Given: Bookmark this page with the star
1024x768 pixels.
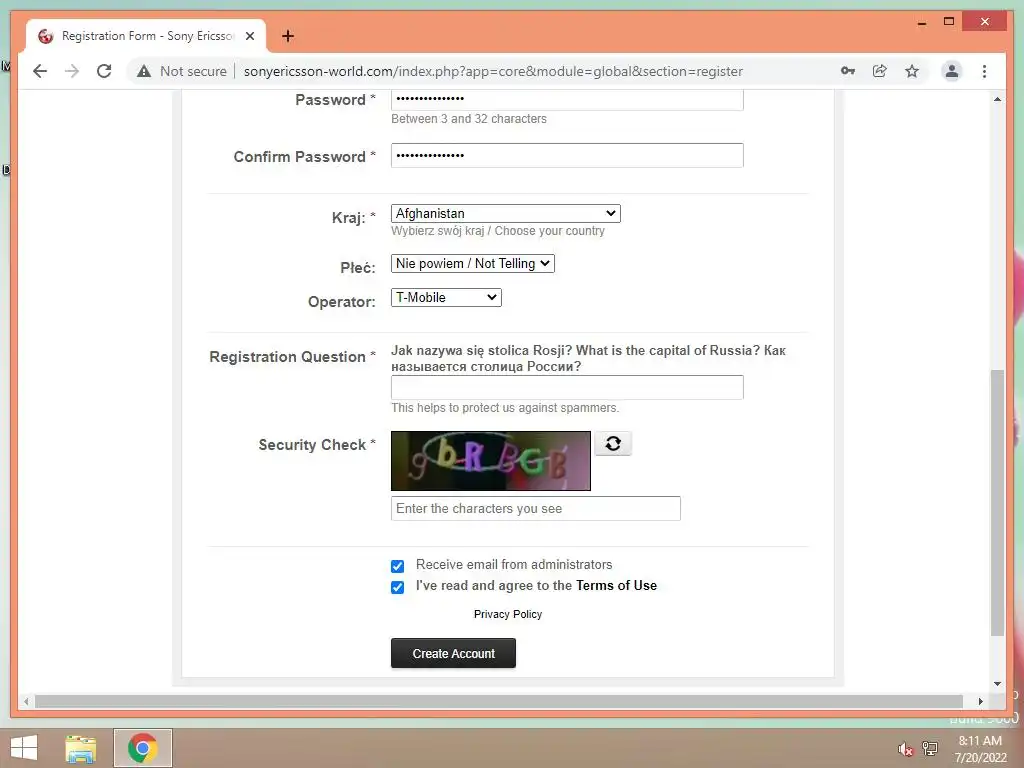Looking at the screenshot, I should (x=912, y=71).
